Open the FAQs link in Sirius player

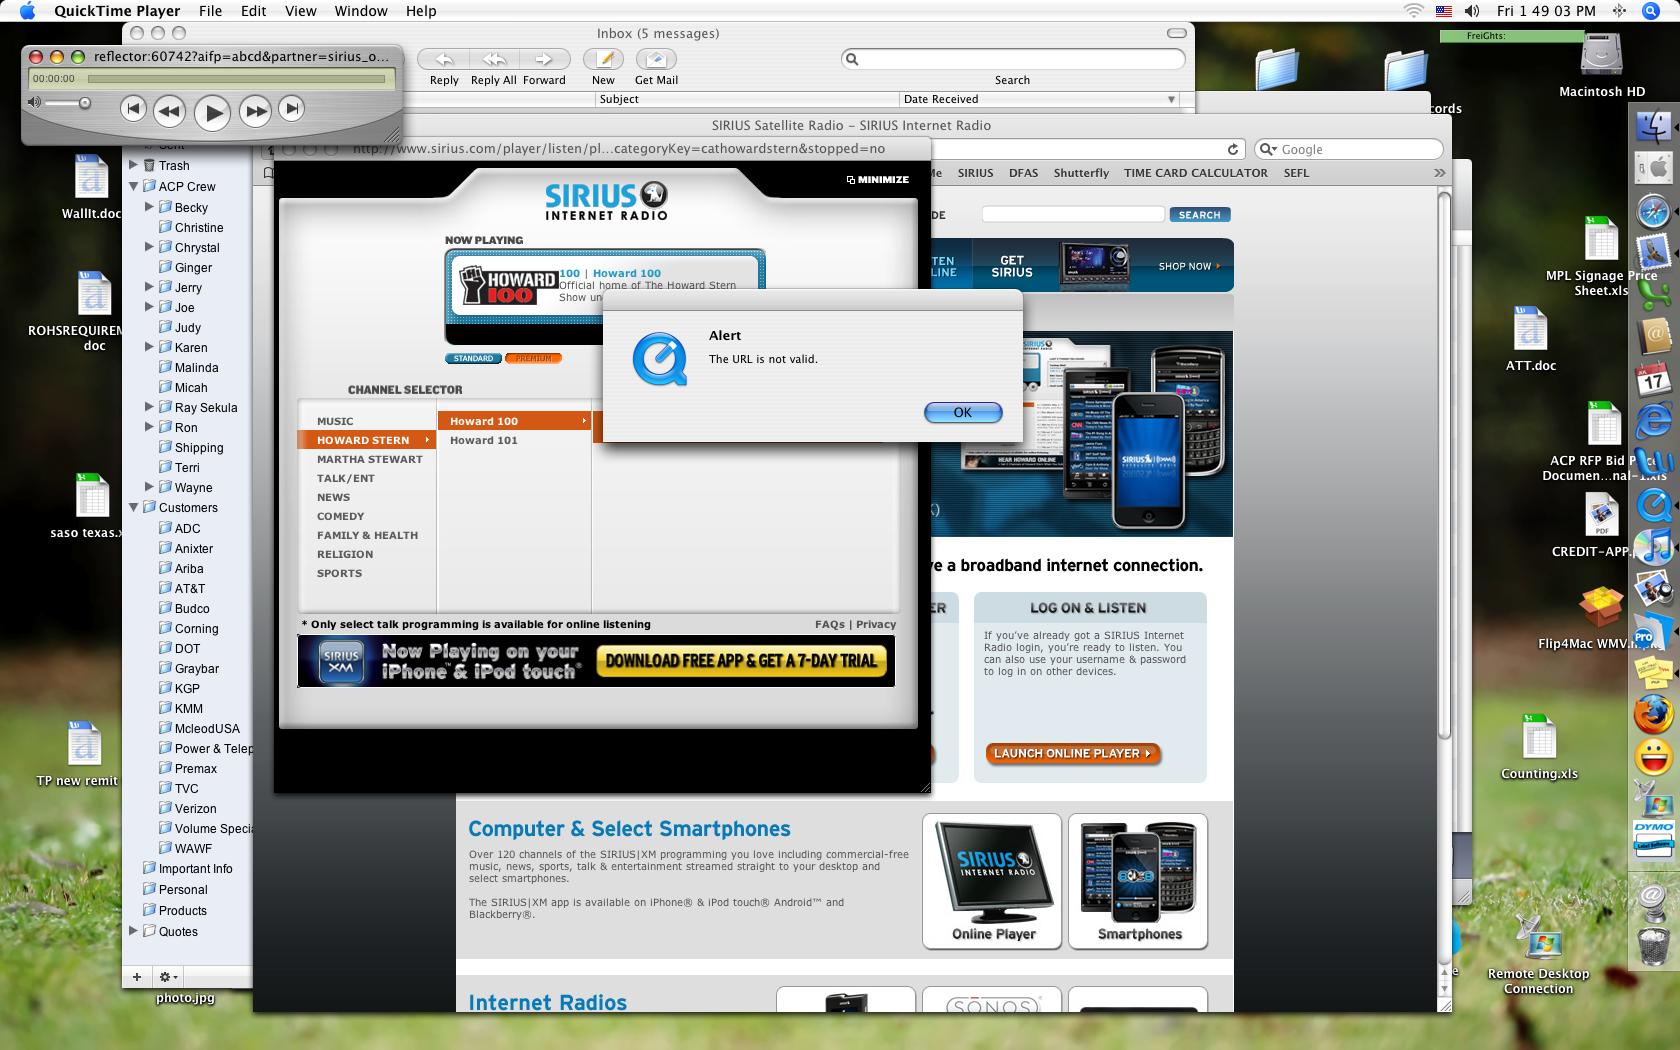[x=830, y=624]
